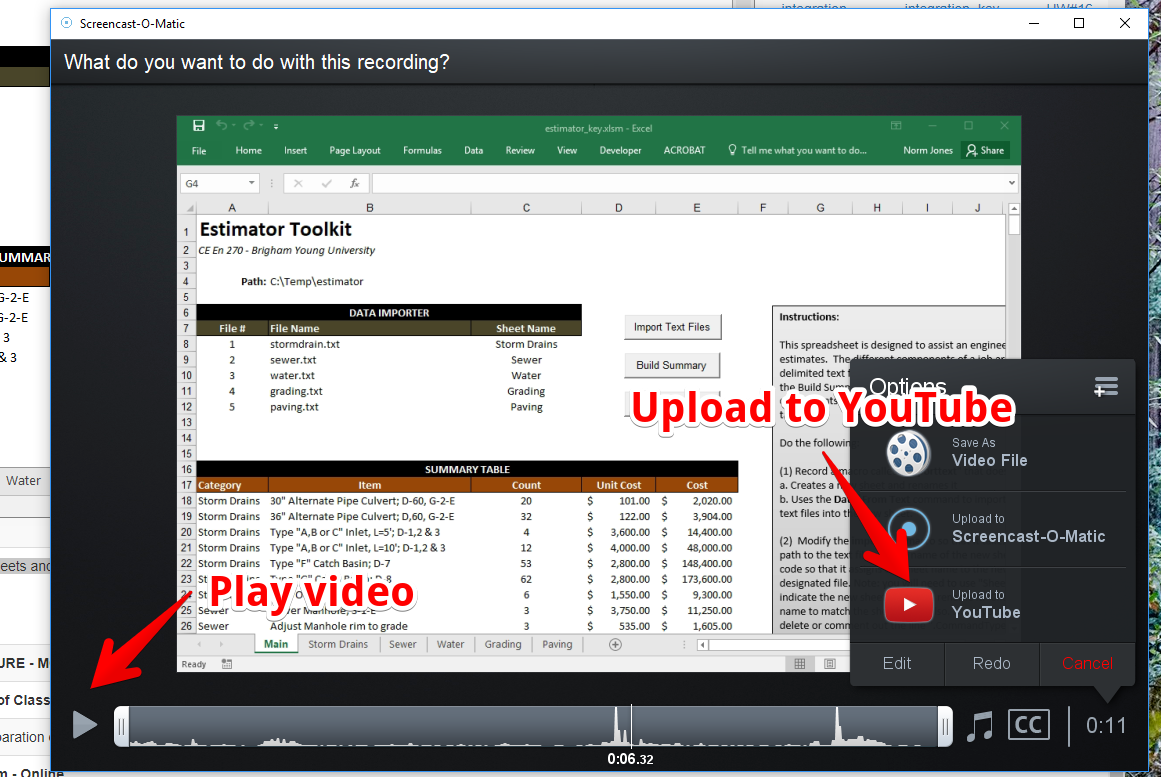Click the Screencast-O-Matic upload icon

pos(909,529)
